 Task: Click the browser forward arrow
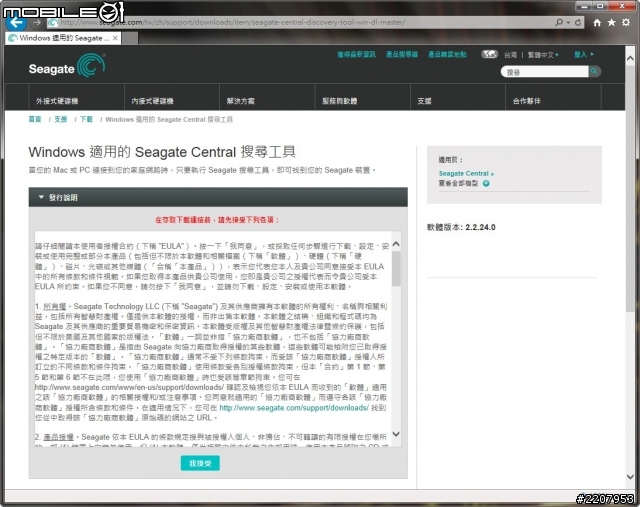pyautogui.click(x=37, y=22)
